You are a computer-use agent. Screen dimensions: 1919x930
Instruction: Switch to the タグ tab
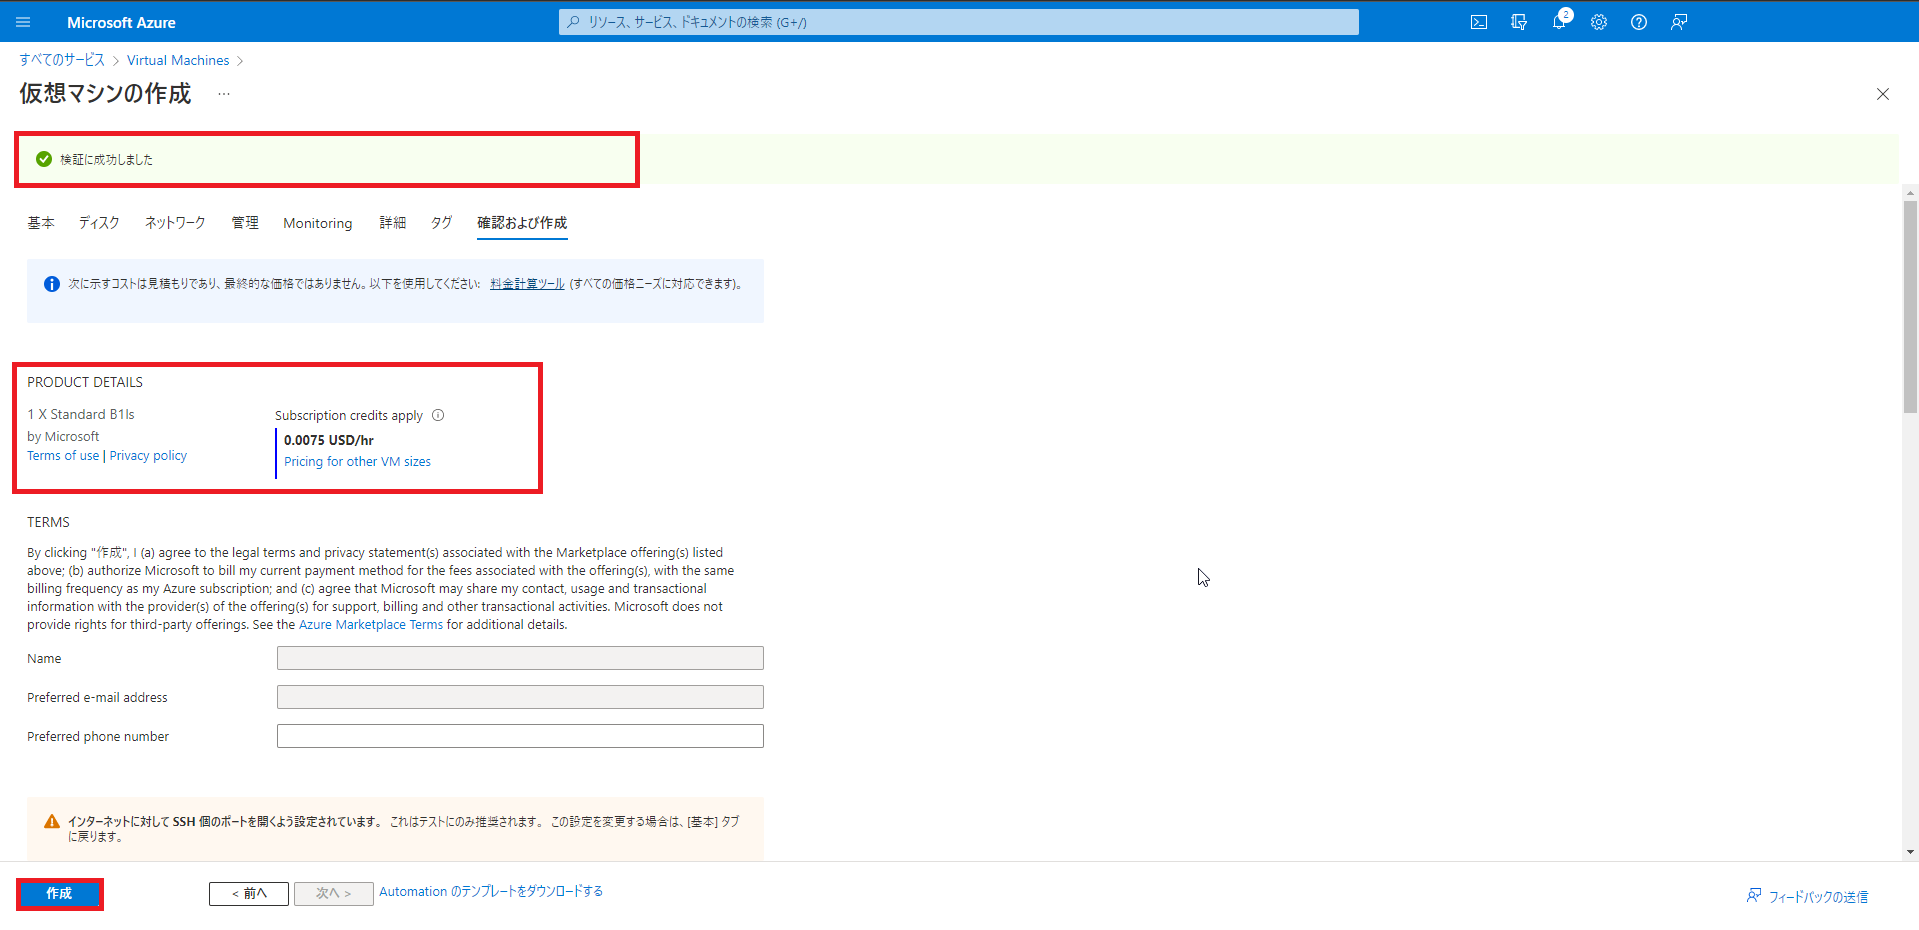click(x=442, y=223)
